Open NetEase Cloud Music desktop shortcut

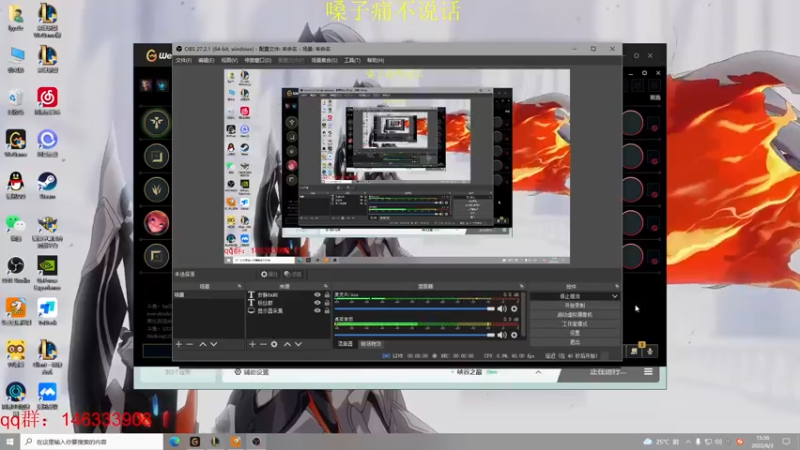[47, 101]
